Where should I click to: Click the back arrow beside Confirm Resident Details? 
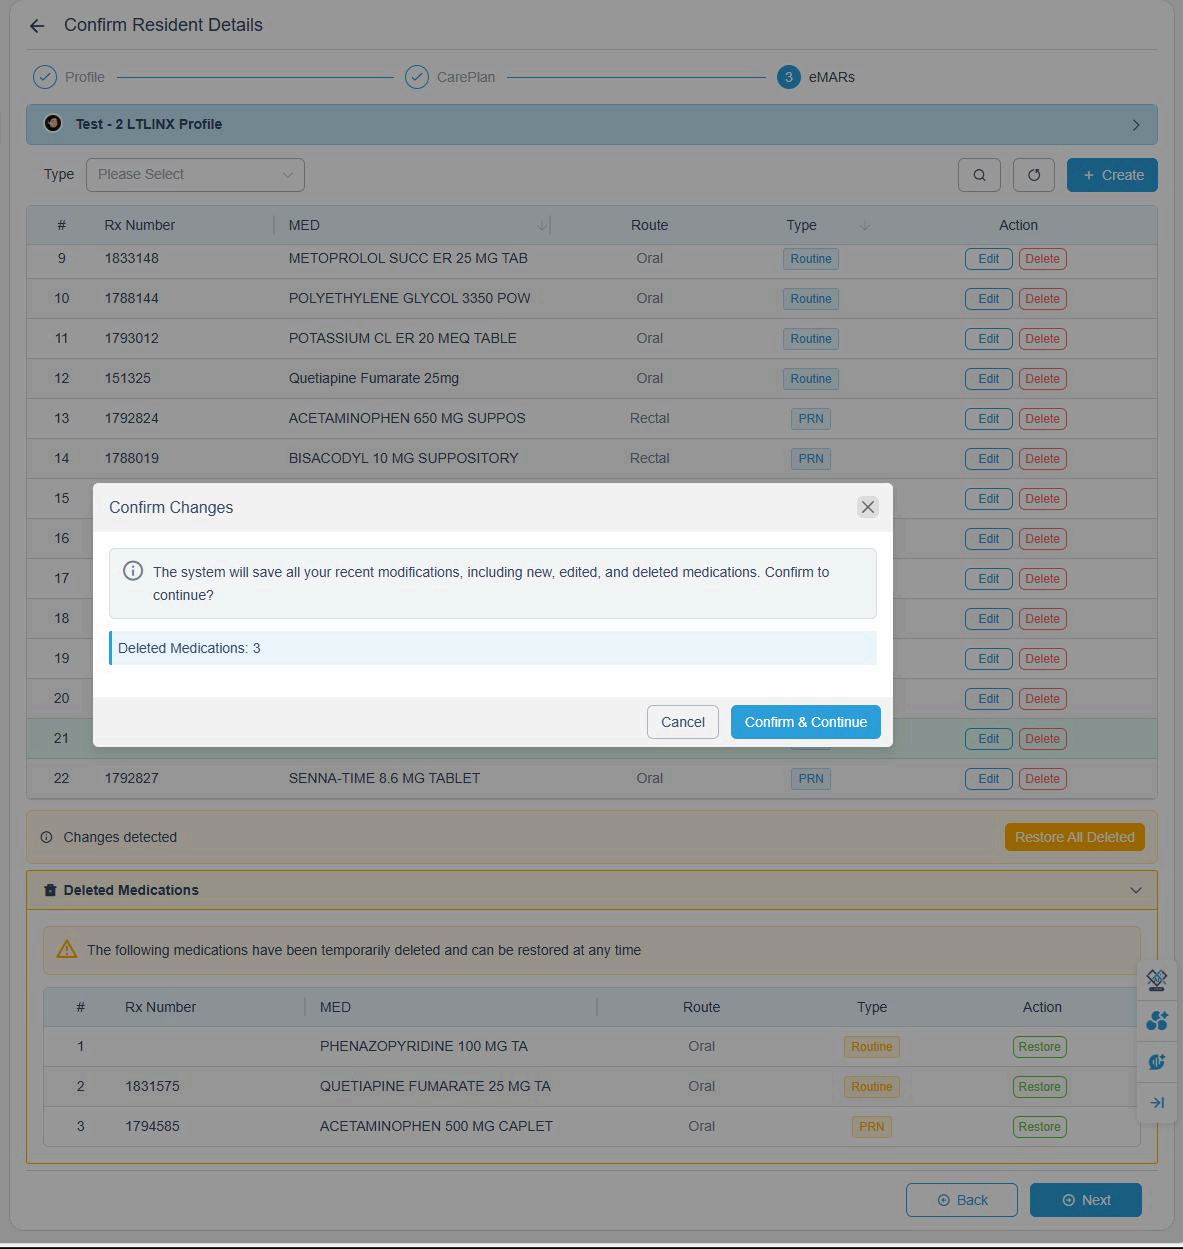point(37,26)
